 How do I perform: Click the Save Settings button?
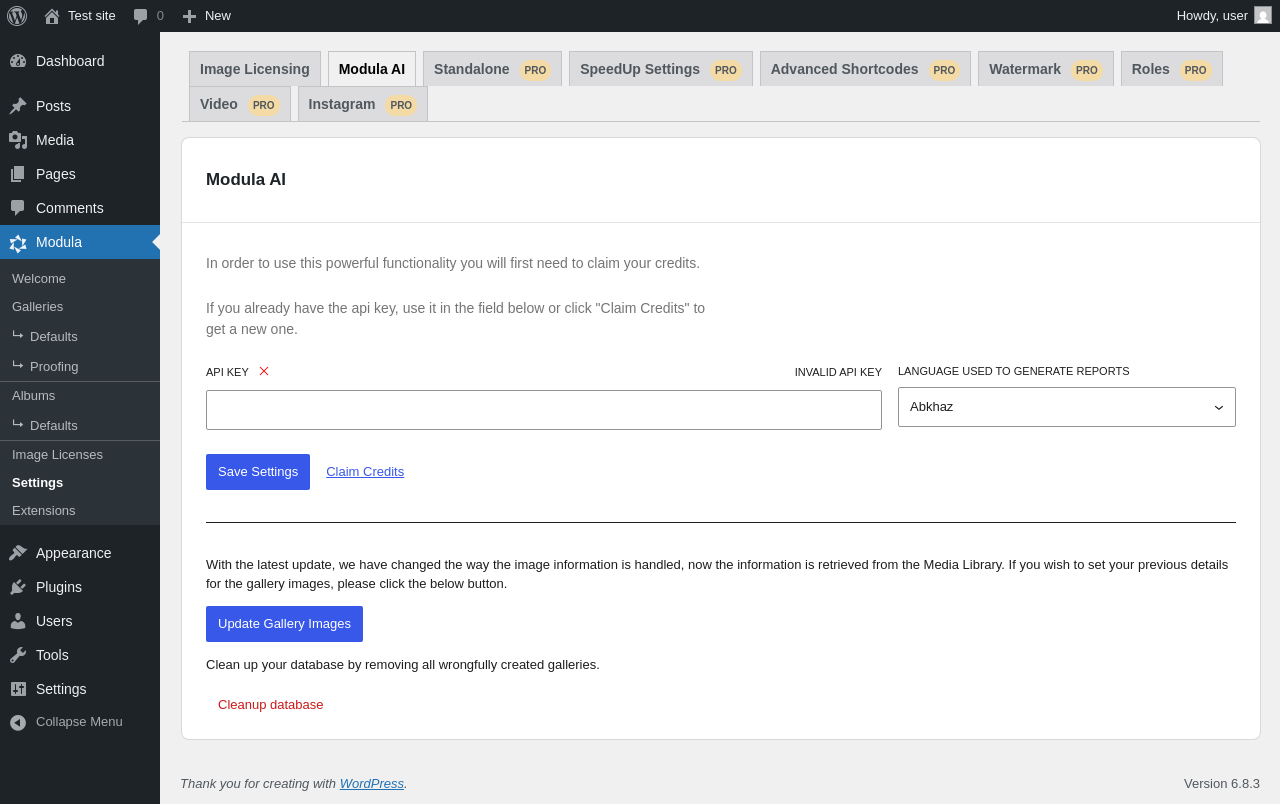click(x=258, y=472)
